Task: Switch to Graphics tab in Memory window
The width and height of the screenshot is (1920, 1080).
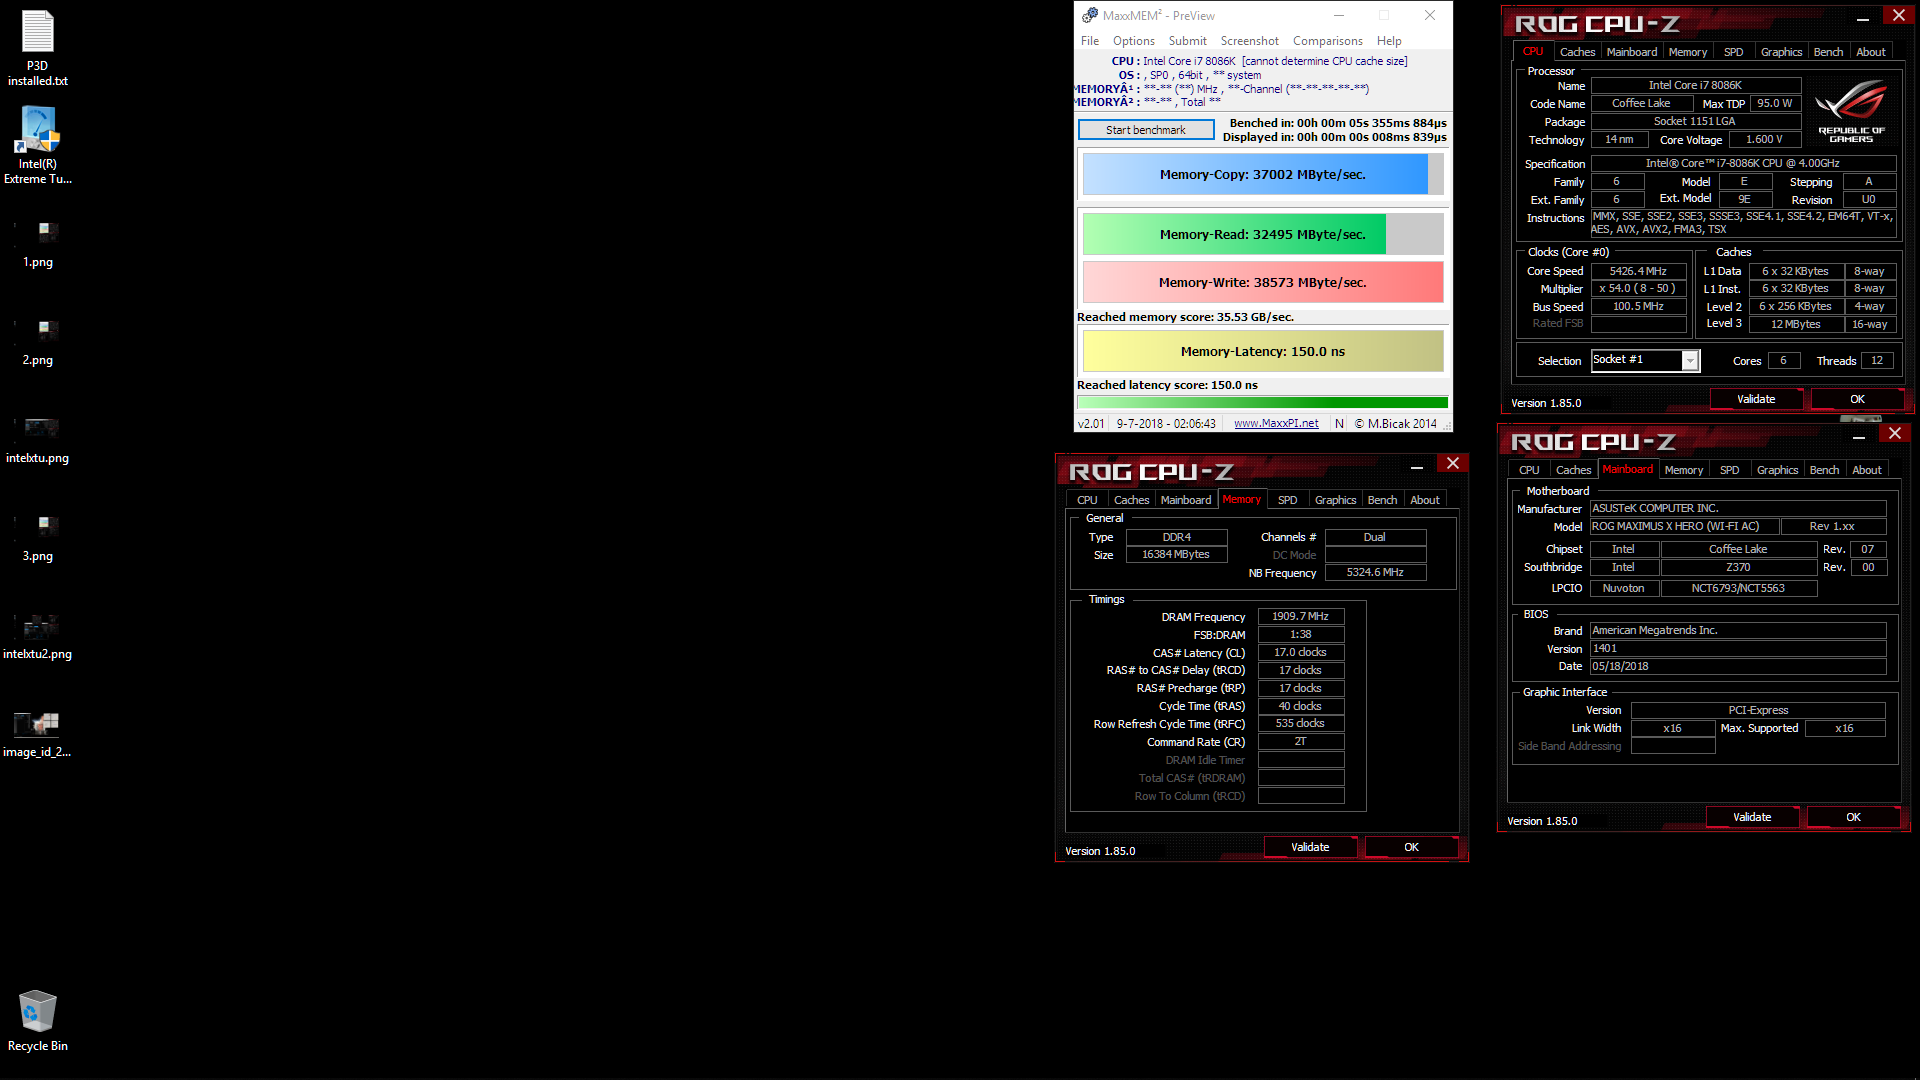Action: (1335, 500)
